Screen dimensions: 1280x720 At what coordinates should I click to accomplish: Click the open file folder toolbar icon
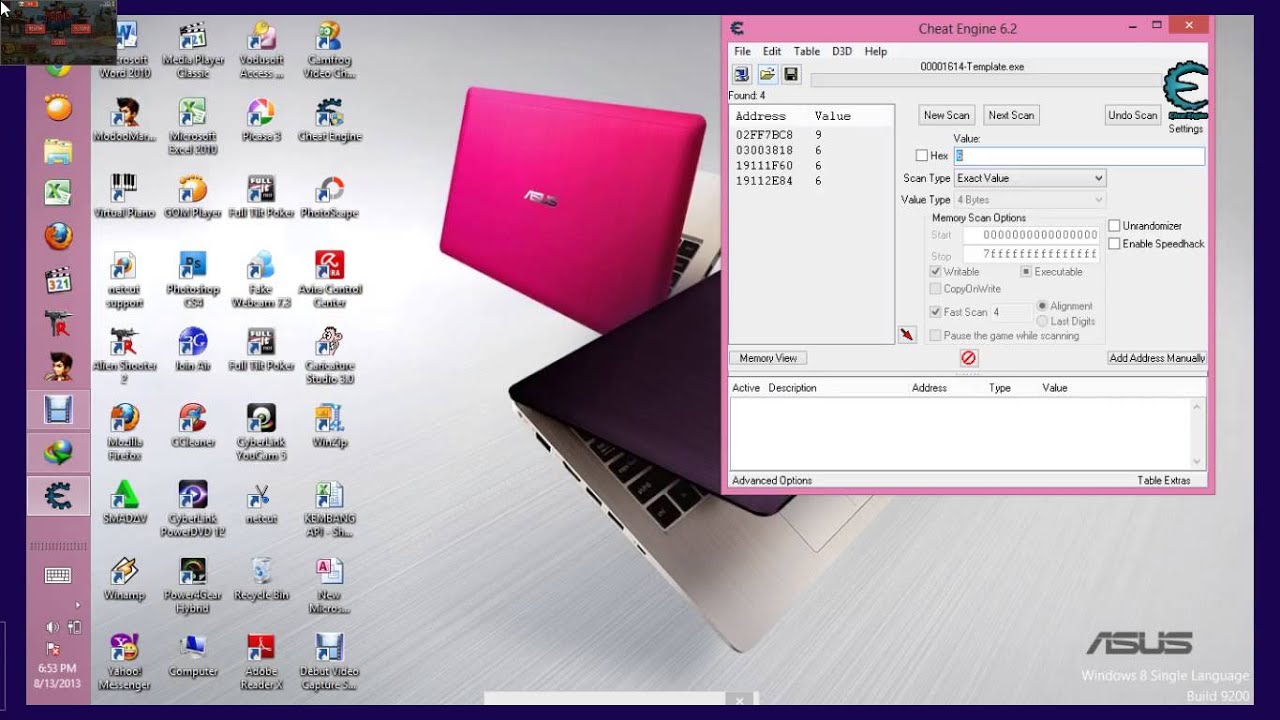click(x=767, y=74)
